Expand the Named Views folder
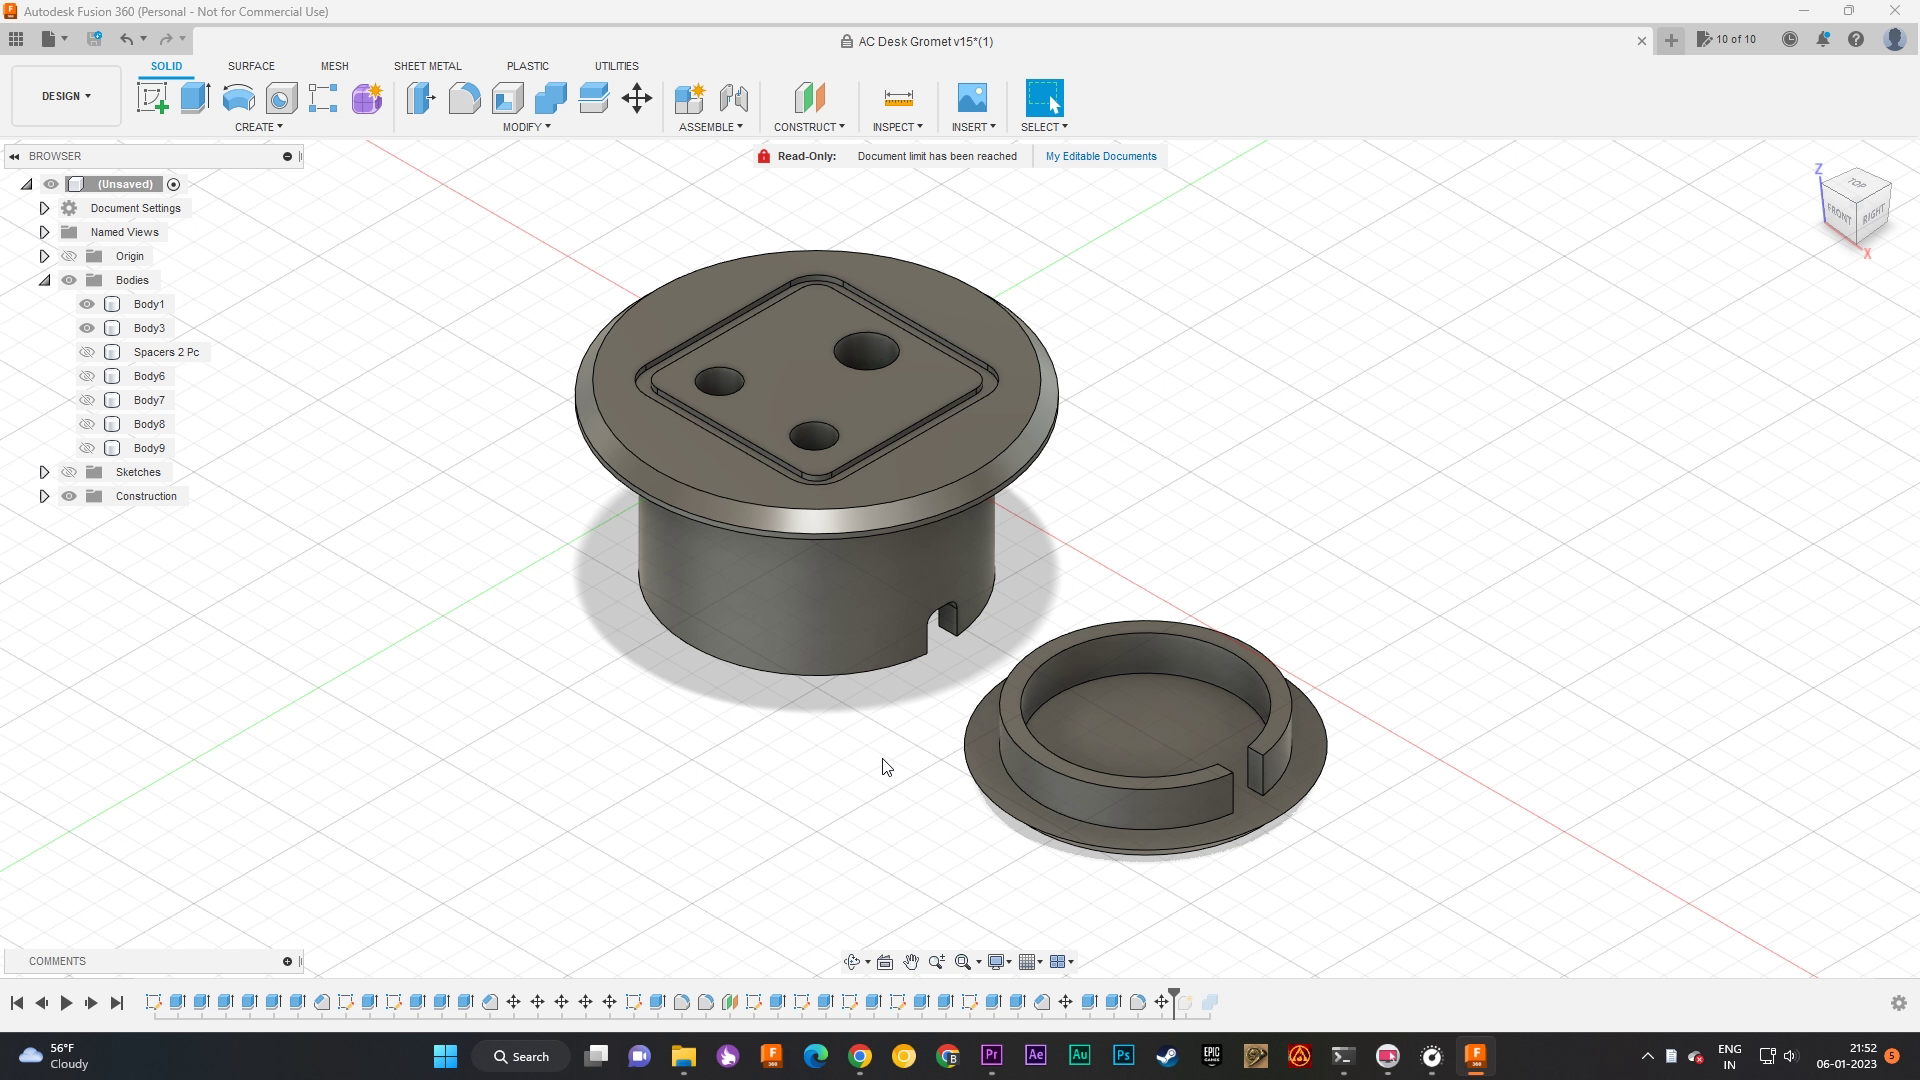 44,231
